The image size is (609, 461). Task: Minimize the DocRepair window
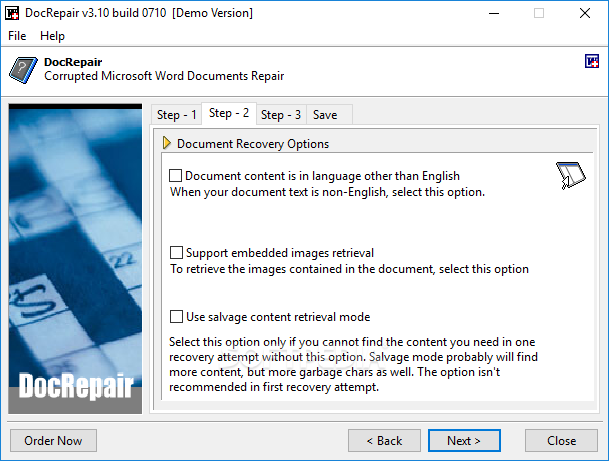pos(494,13)
